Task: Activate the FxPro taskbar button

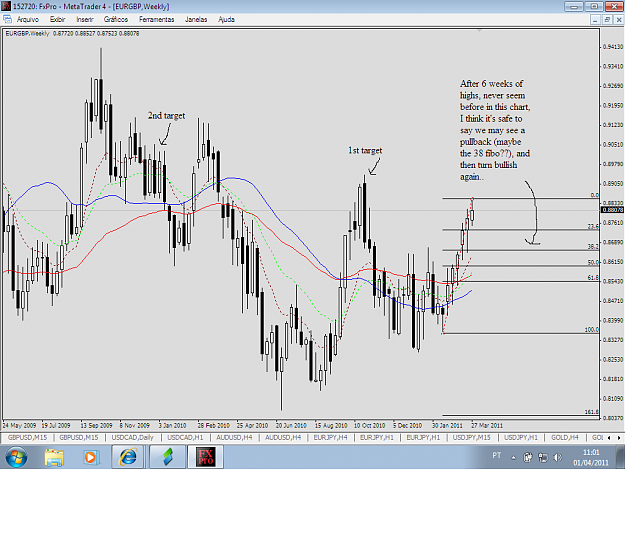Action: pos(206,457)
